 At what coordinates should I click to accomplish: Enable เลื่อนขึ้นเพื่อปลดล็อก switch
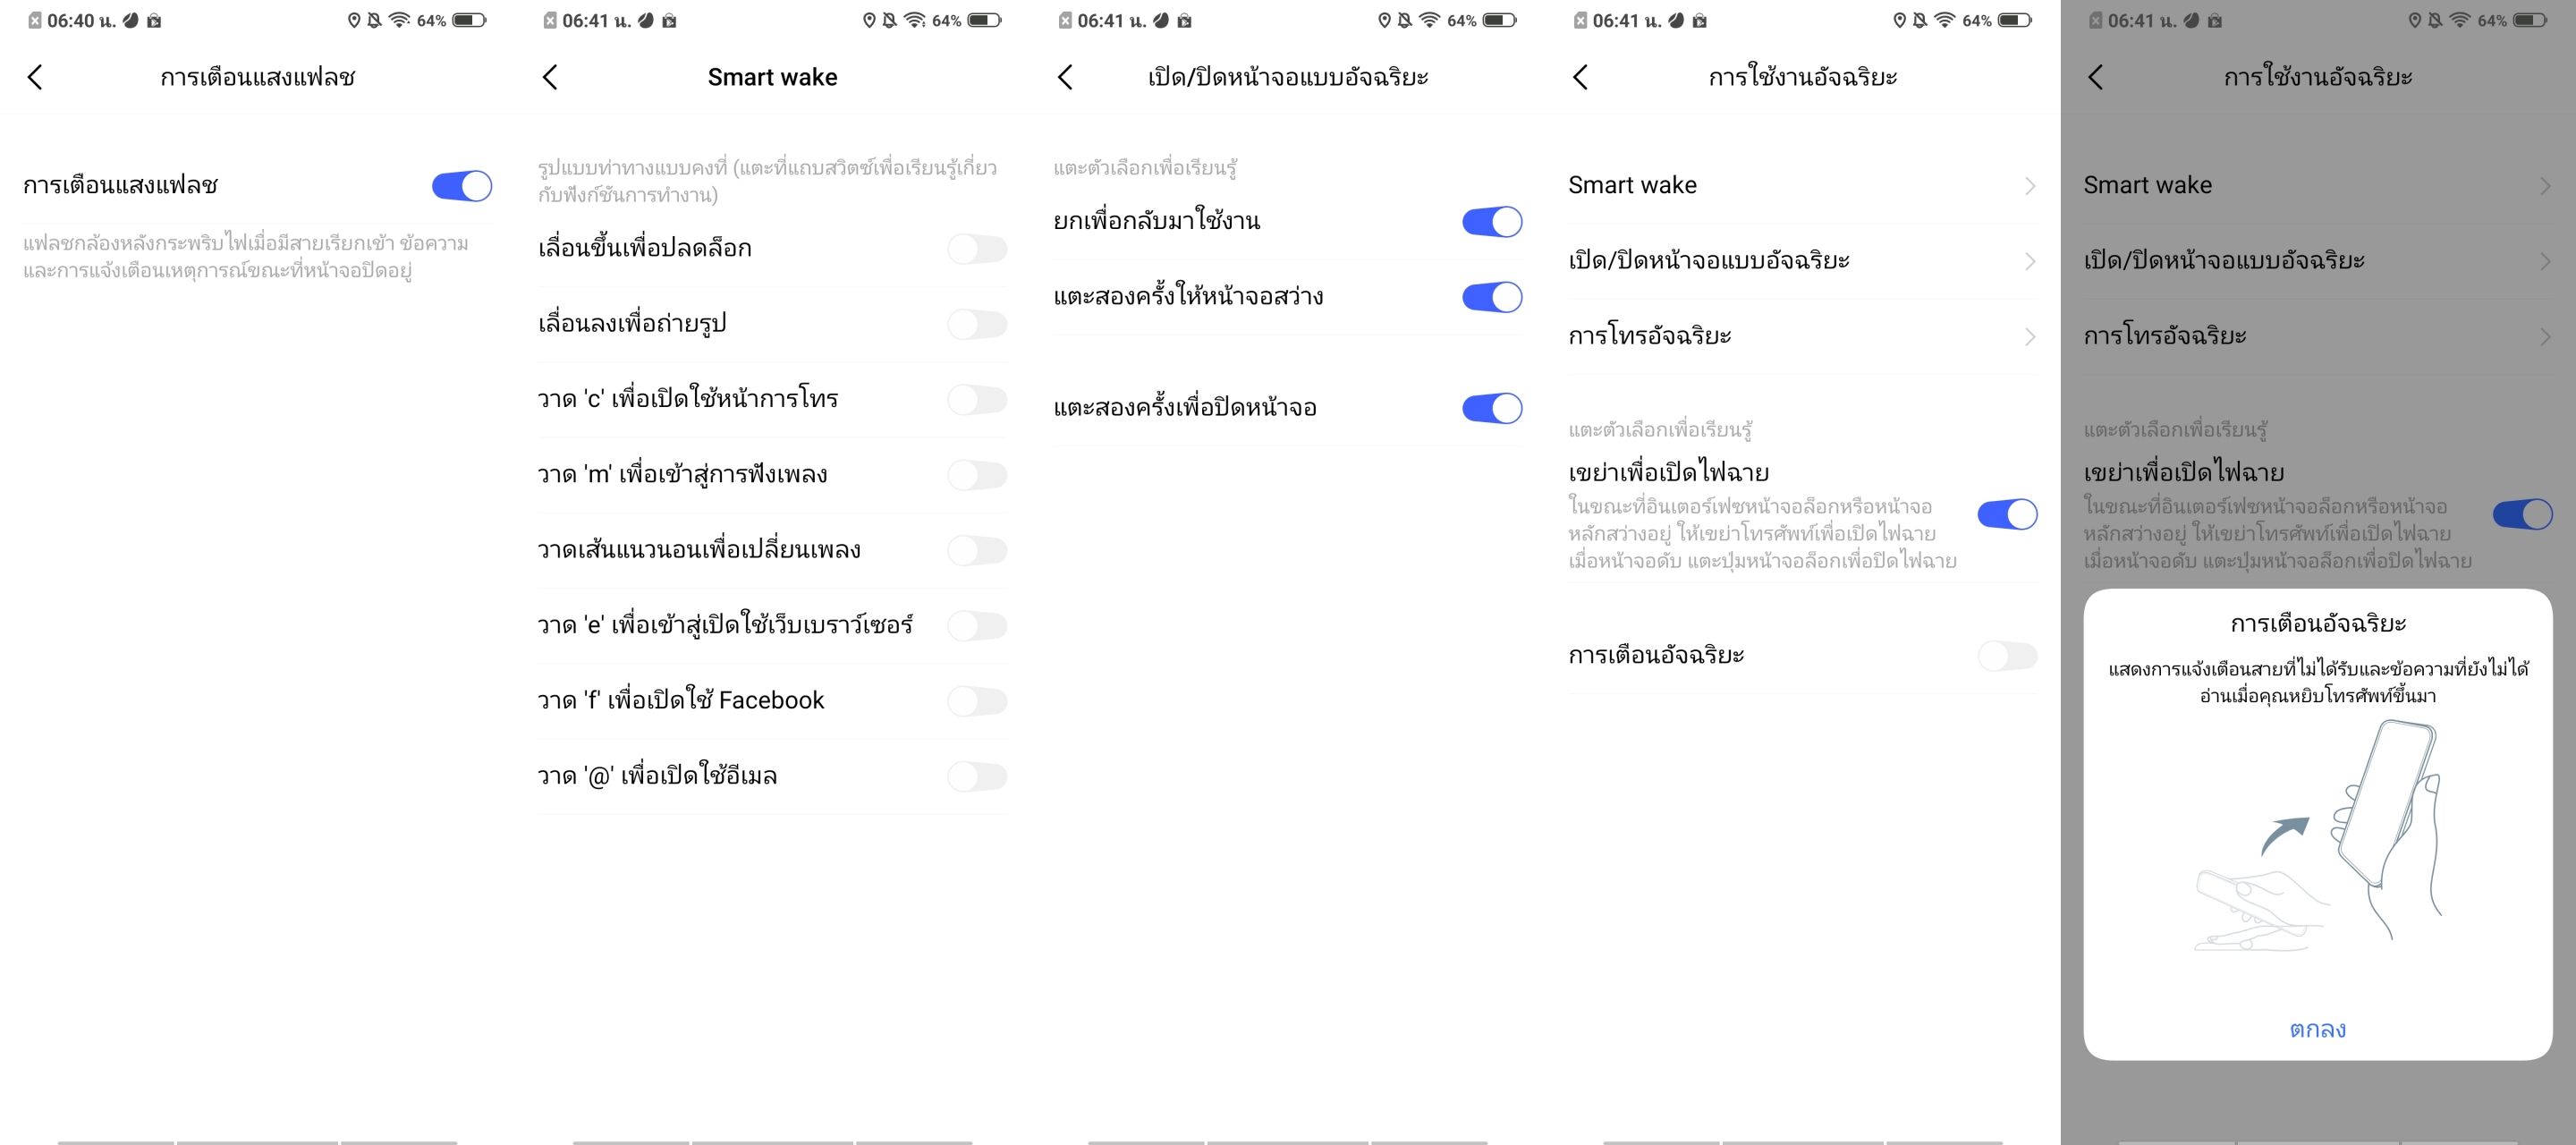(976, 249)
